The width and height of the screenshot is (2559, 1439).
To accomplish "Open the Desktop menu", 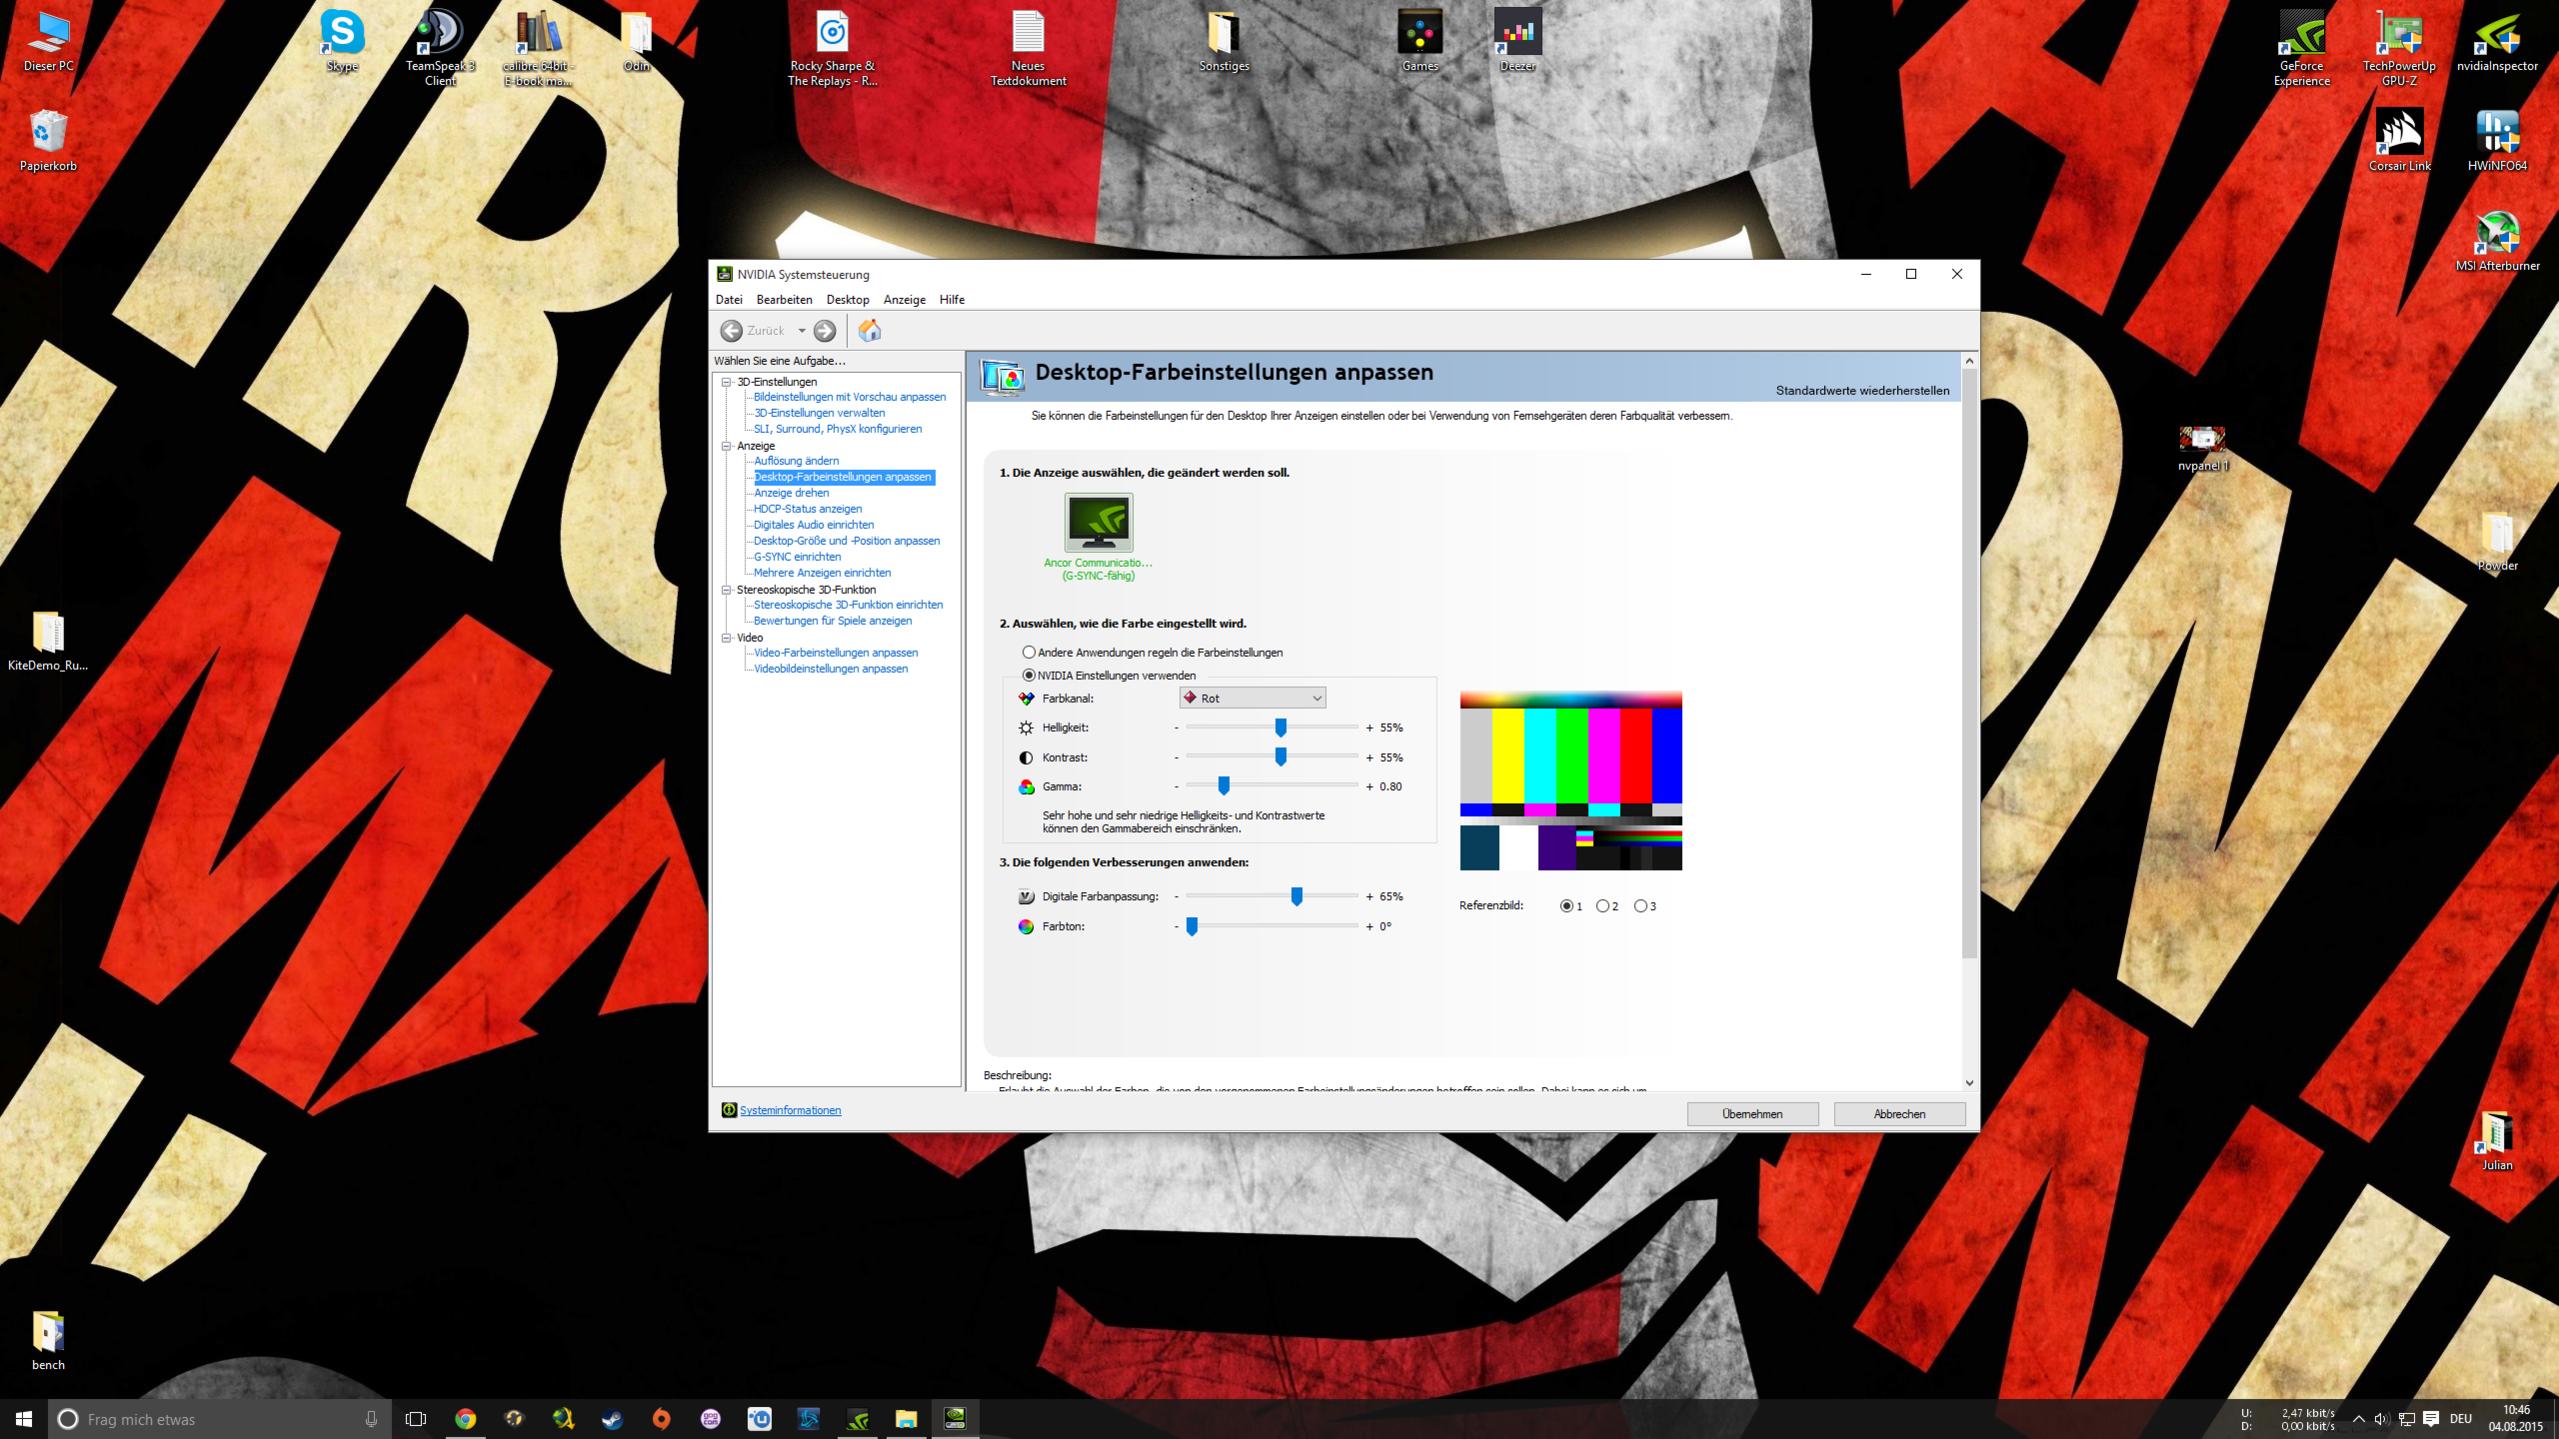I will pyautogui.click(x=847, y=300).
